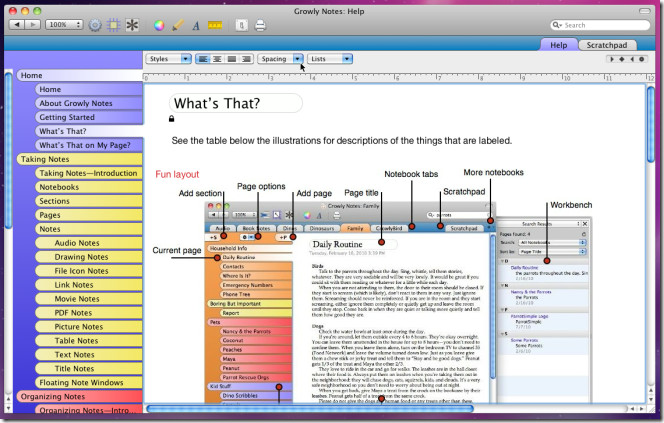Open the Pages page in the sidebar

click(89, 215)
